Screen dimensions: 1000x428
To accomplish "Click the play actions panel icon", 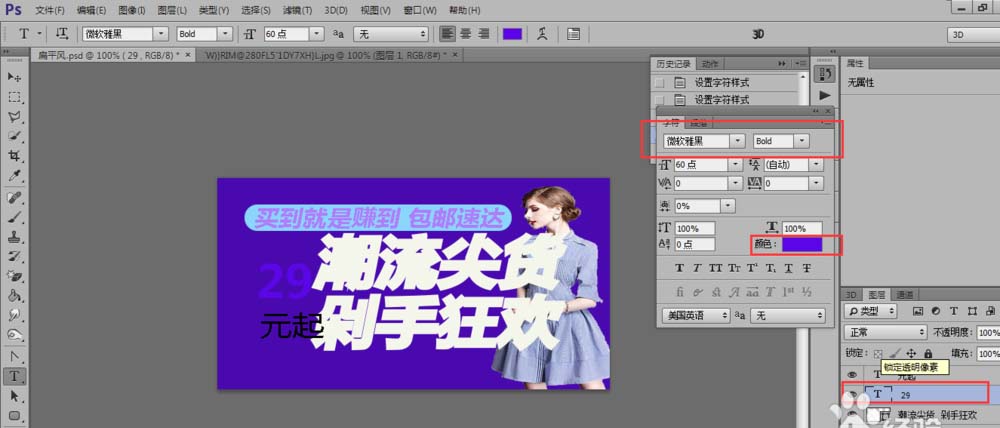I will coord(825,95).
